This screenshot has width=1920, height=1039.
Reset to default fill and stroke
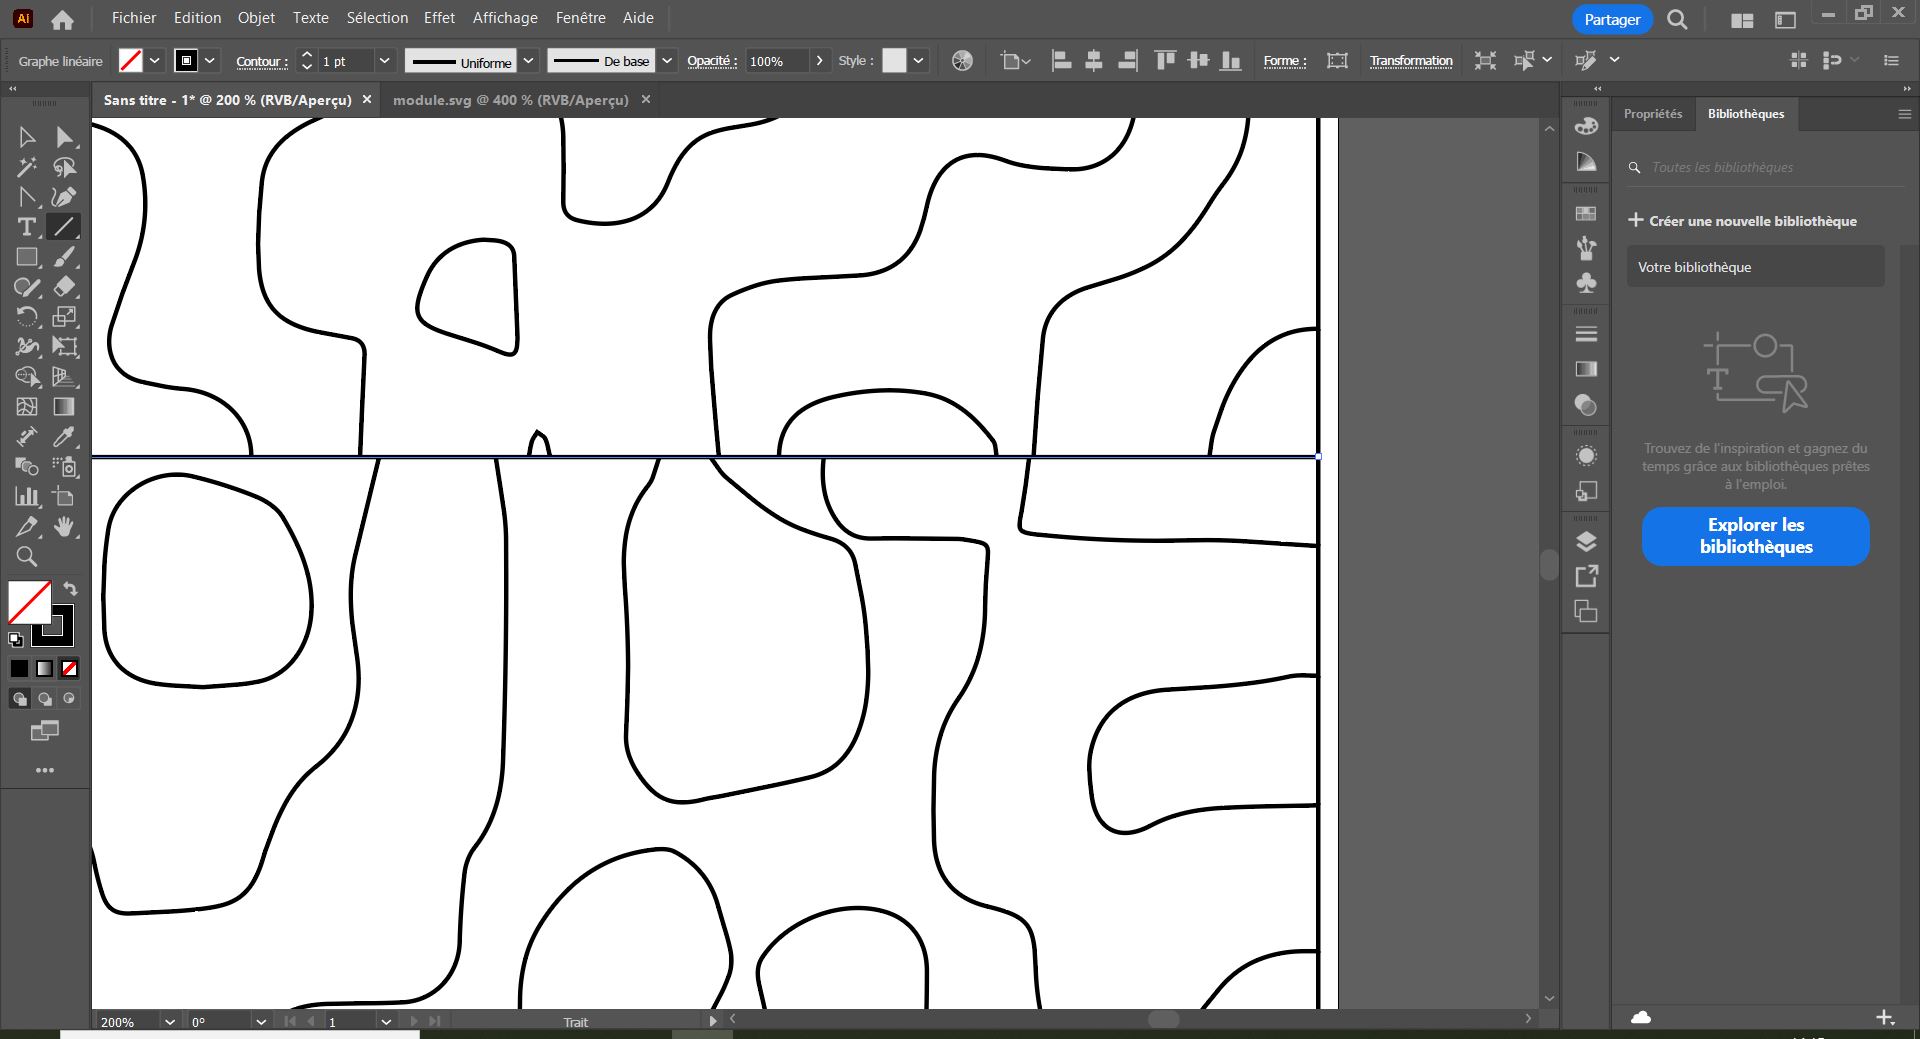[x=15, y=640]
